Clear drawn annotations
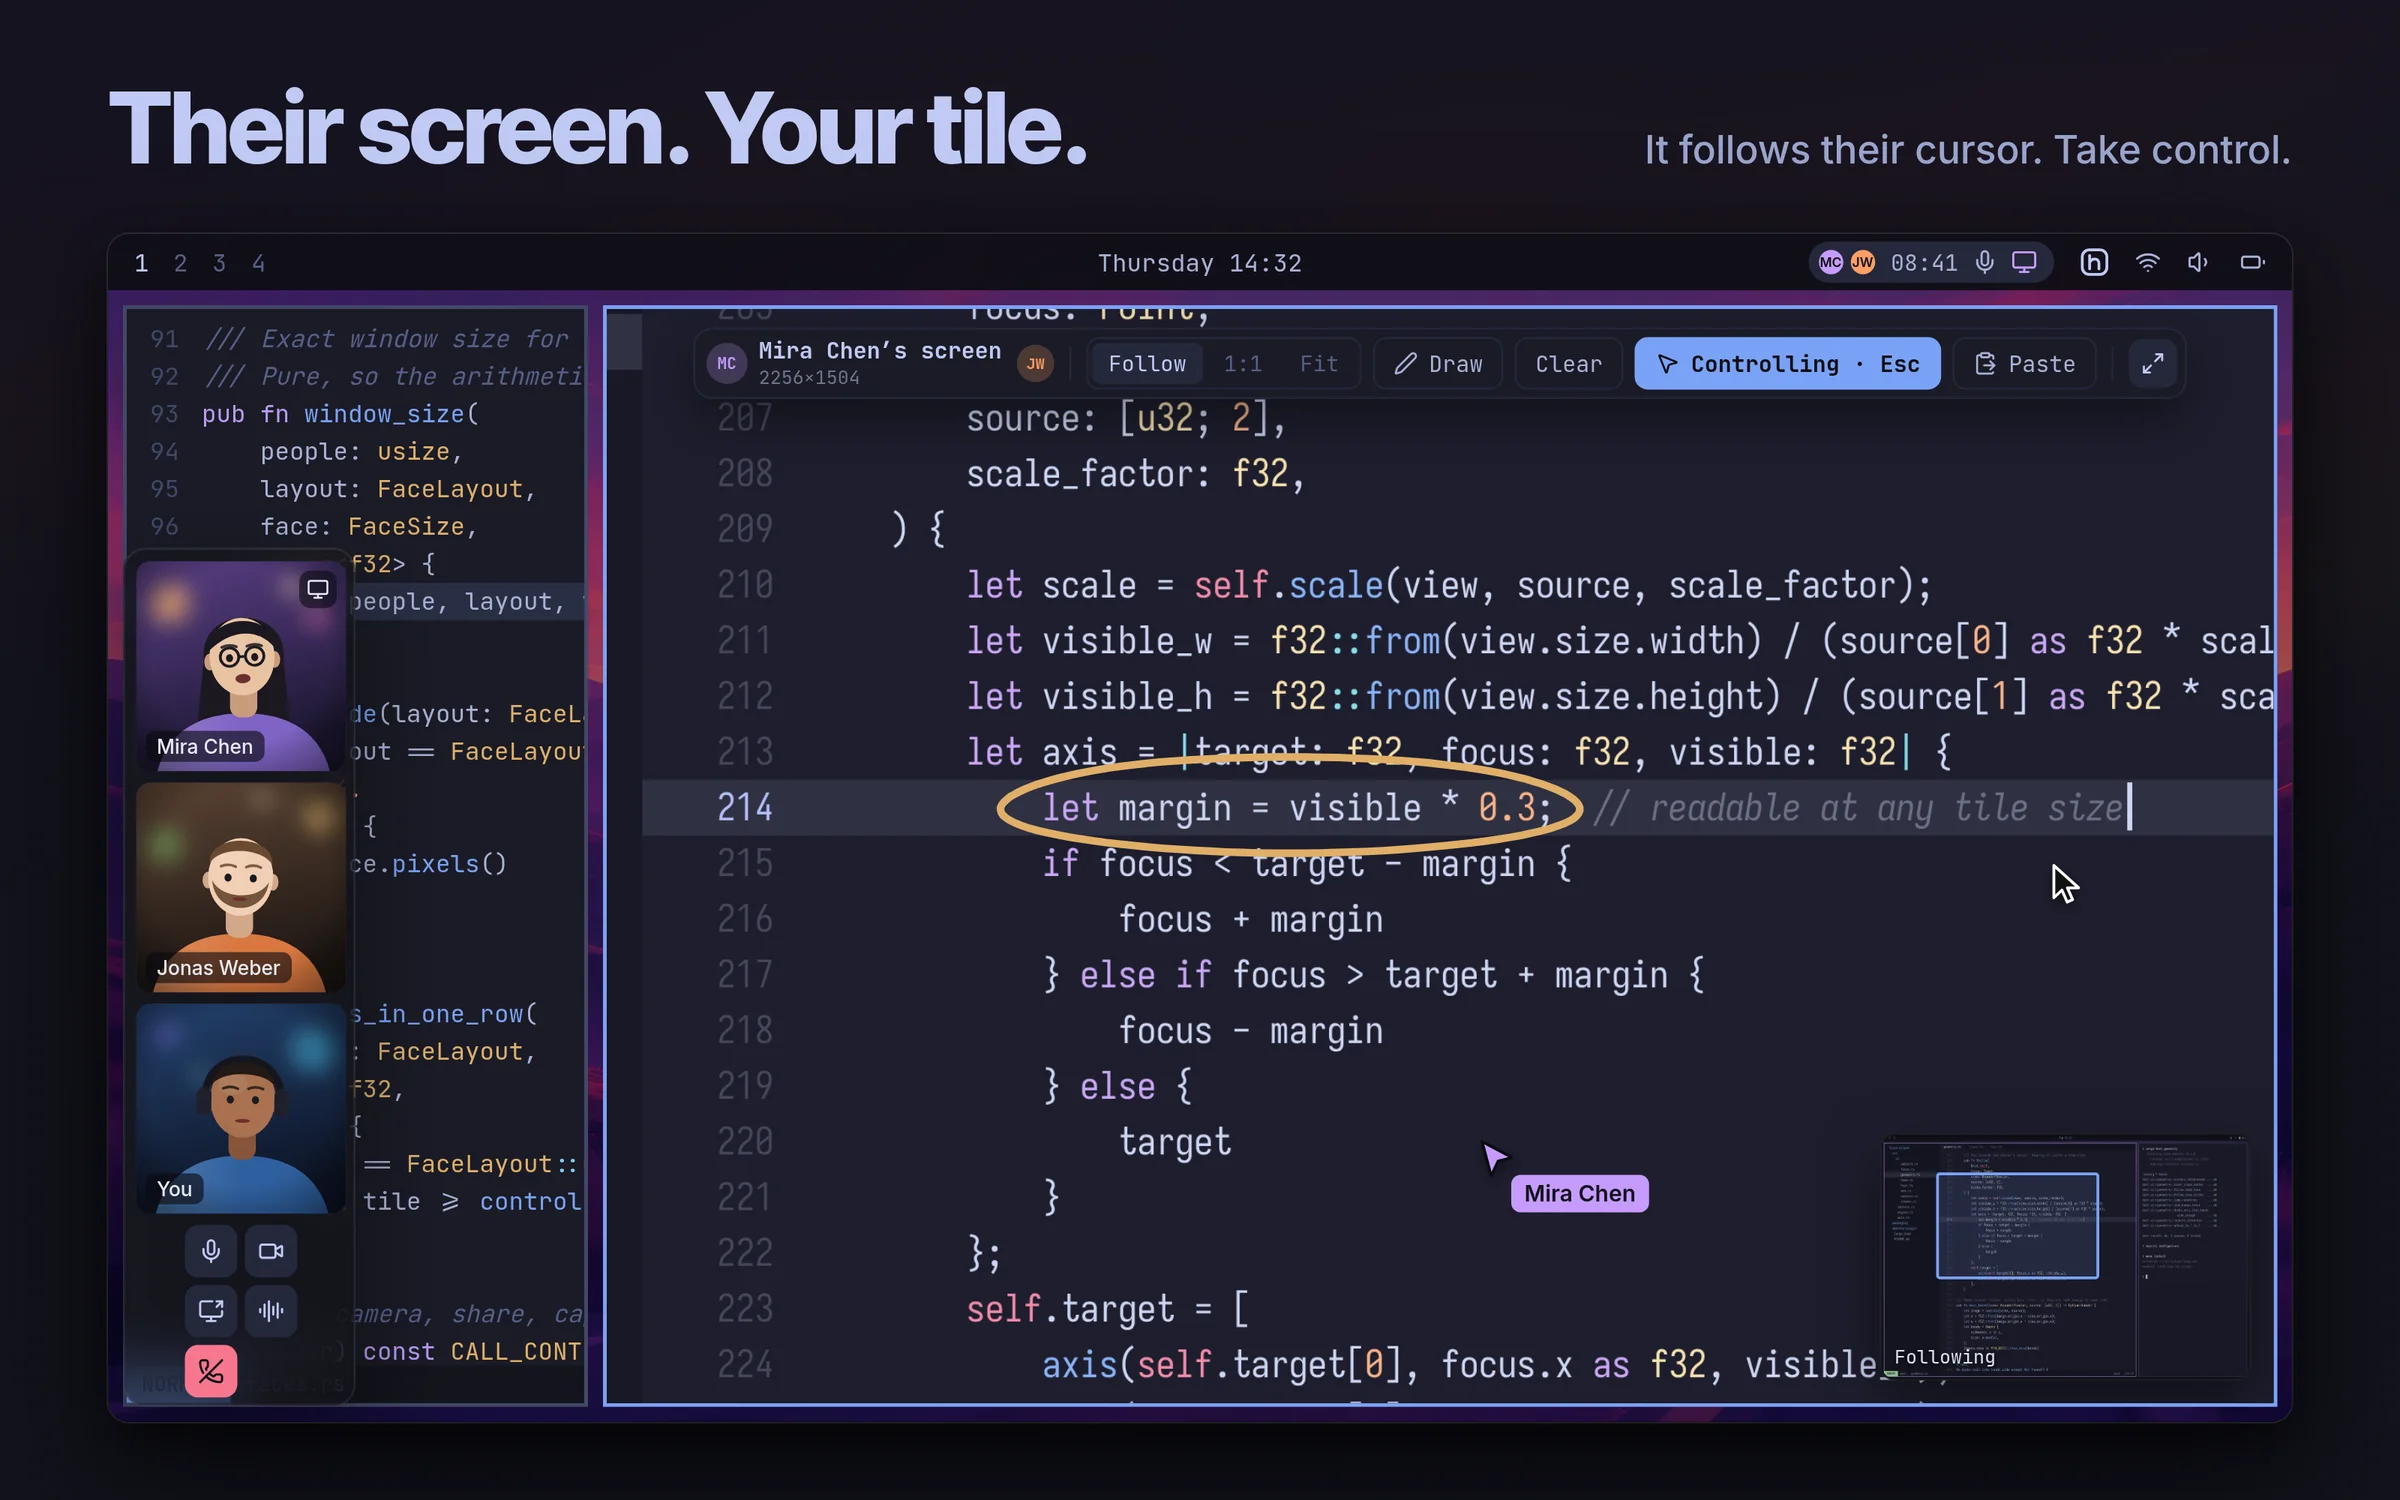2400x1500 pixels. pyautogui.click(x=1568, y=364)
